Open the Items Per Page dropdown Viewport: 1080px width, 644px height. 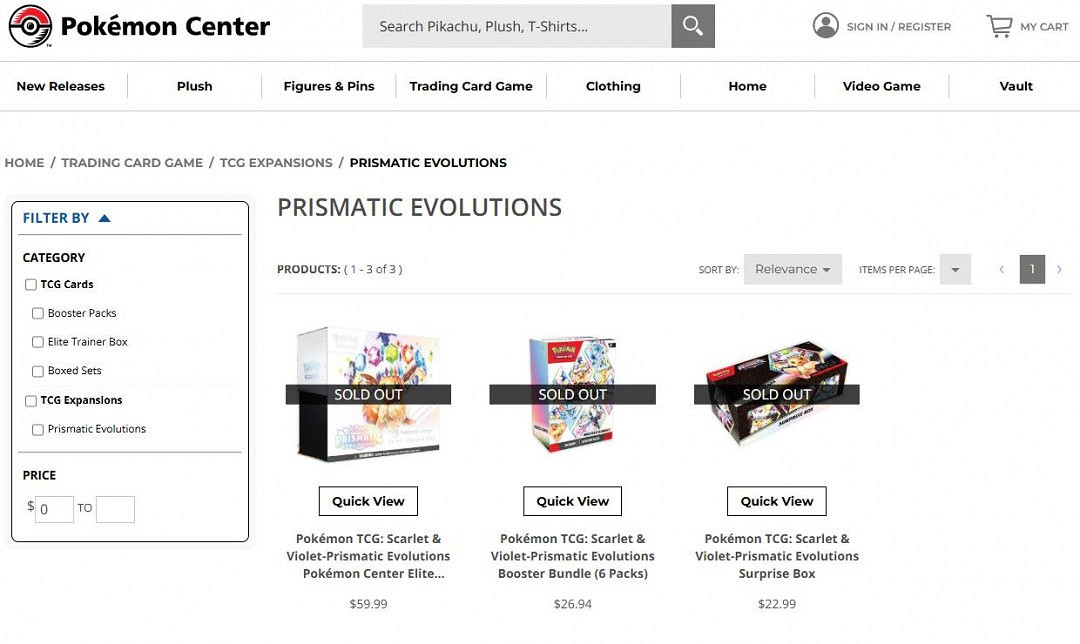(x=955, y=269)
